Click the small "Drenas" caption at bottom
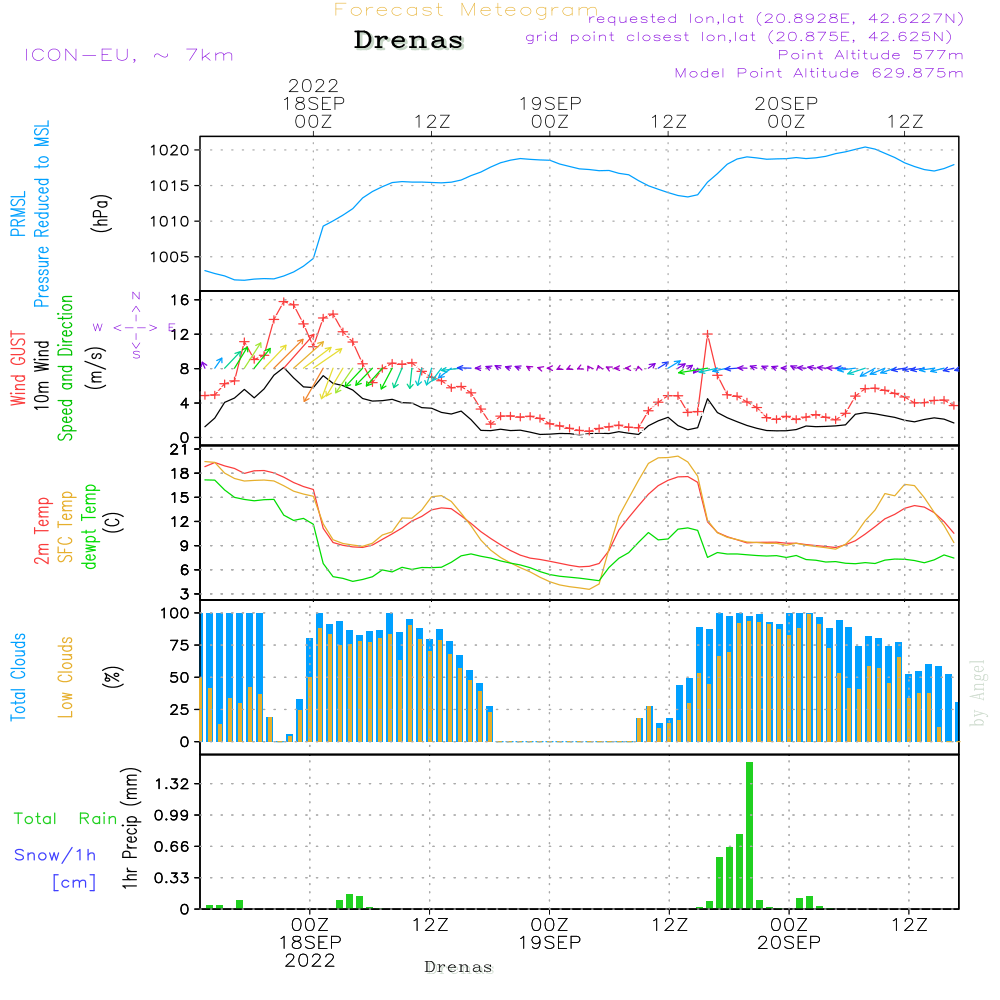The height and width of the screenshot is (1000, 1000). (458, 967)
